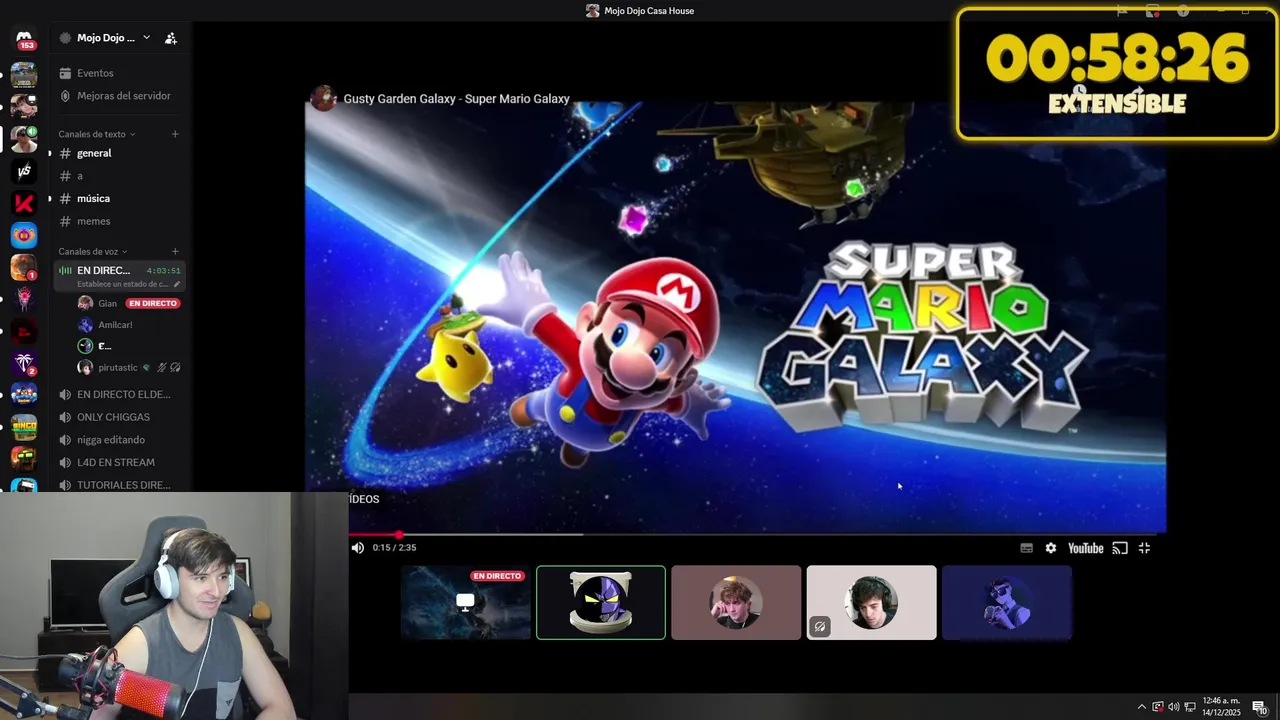Add a new text channel with plus icon

click(x=175, y=134)
